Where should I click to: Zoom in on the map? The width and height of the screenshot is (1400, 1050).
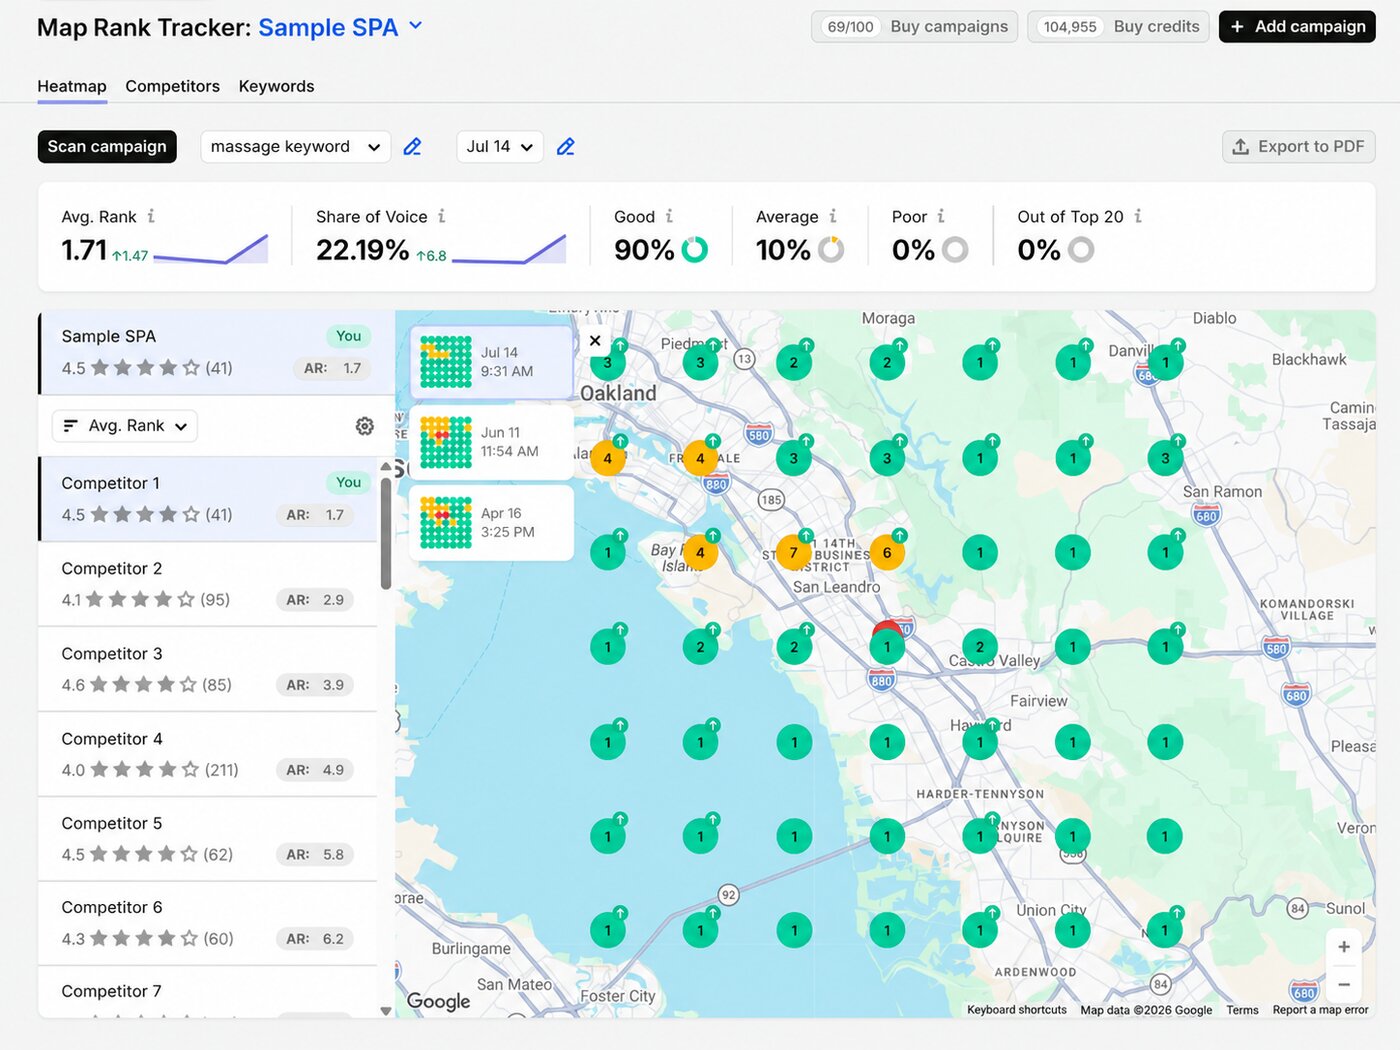1344,947
